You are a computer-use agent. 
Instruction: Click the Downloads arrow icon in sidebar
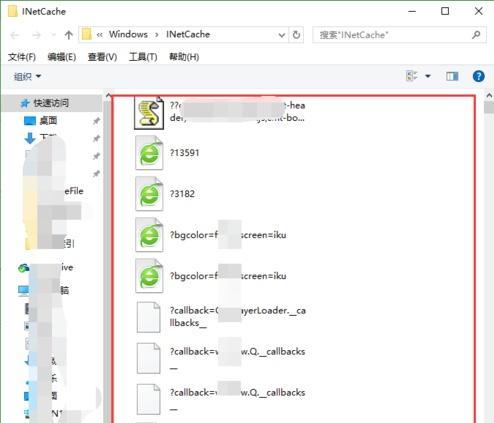point(30,138)
